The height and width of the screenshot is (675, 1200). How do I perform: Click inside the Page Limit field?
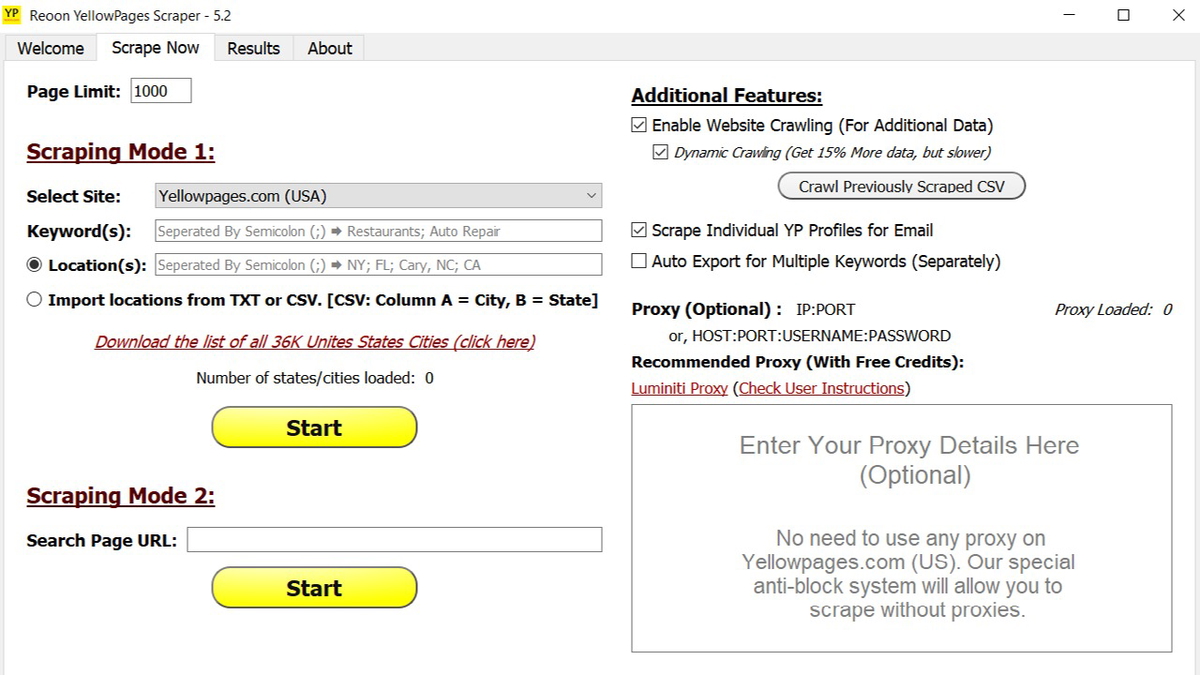(160, 90)
